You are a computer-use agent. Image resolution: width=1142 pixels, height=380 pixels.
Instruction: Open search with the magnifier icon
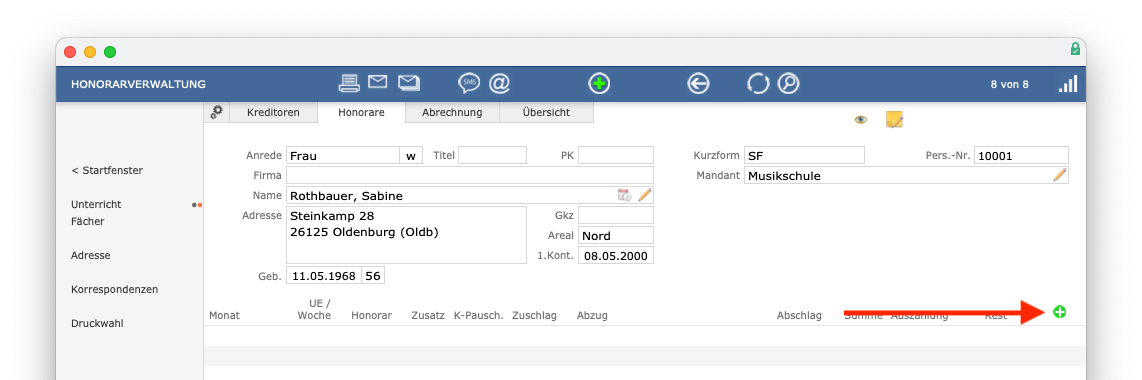788,84
